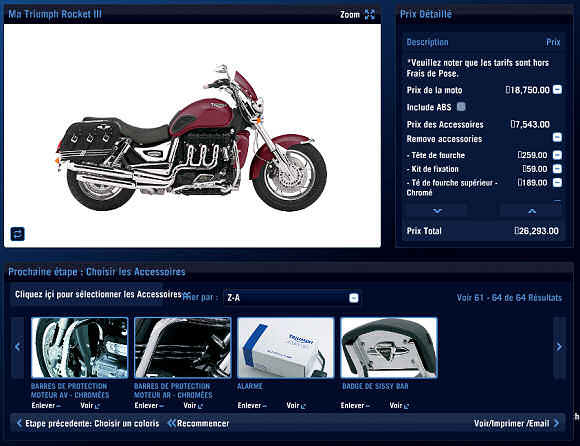Select the Badge de sissy bar thumbnail

(x=389, y=348)
